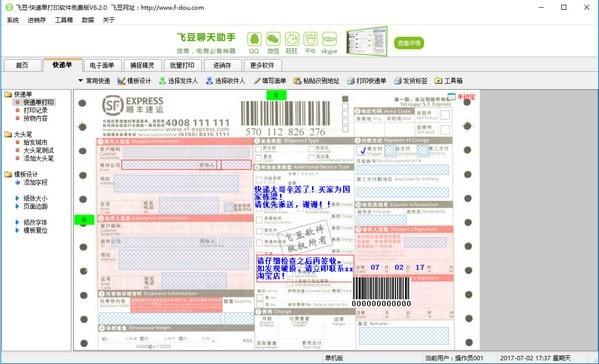Switch to the 批量打印 tab
The width and height of the screenshot is (599, 364).
182,65
